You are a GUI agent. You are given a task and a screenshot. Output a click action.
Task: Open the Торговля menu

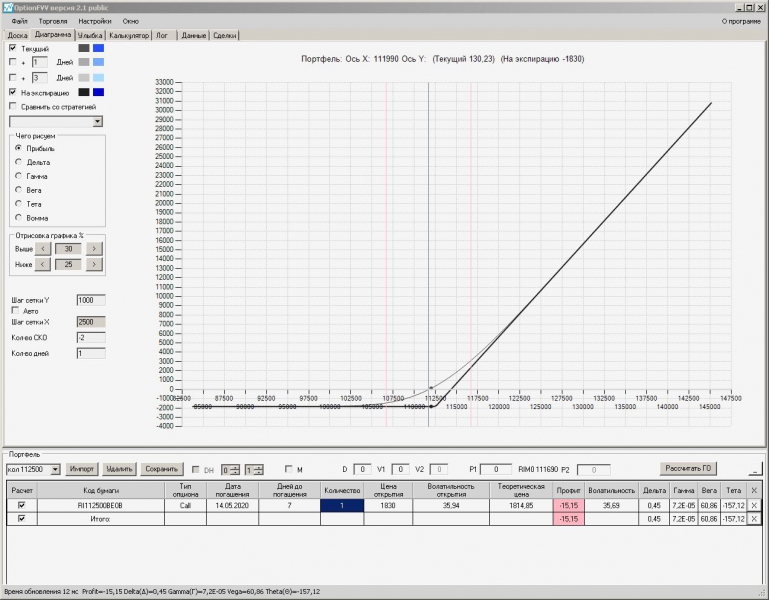(x=53, y=20)
